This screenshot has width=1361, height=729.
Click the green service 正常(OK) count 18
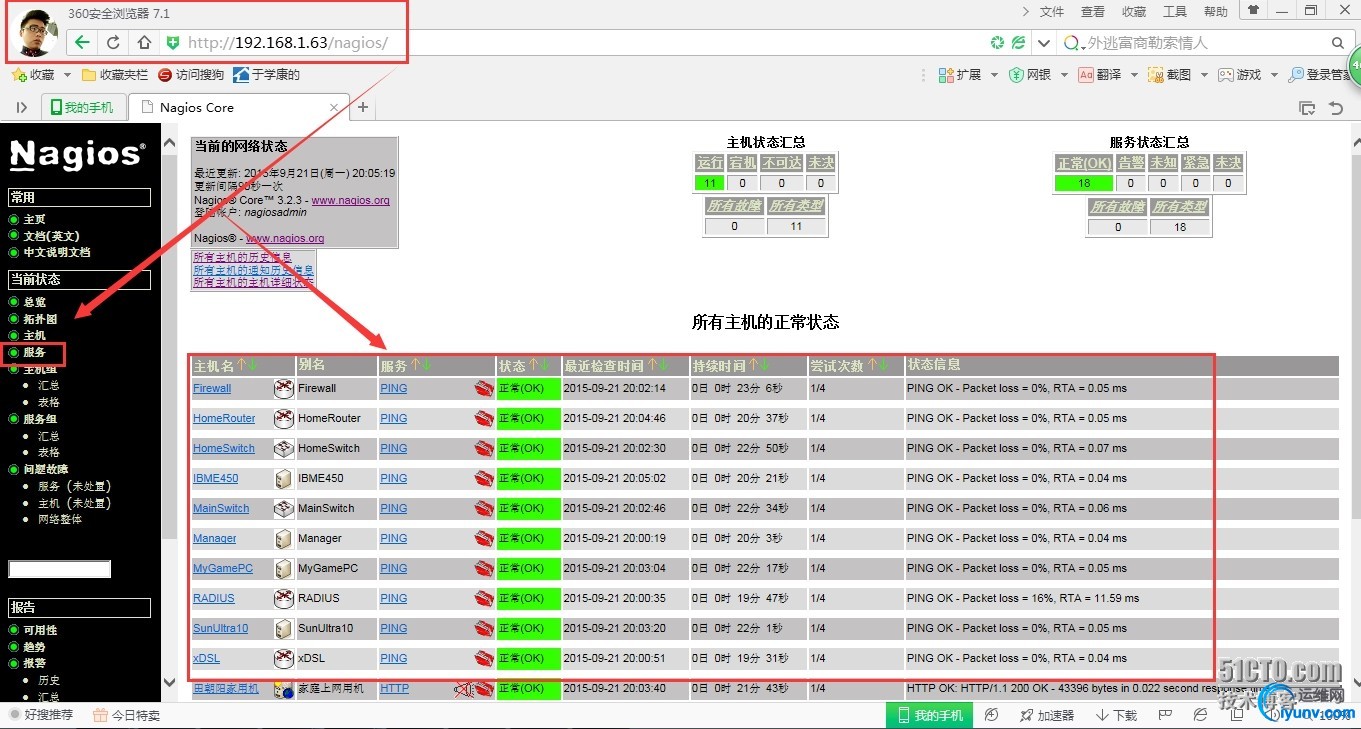pyautogui.click(x=1084, y=183)
